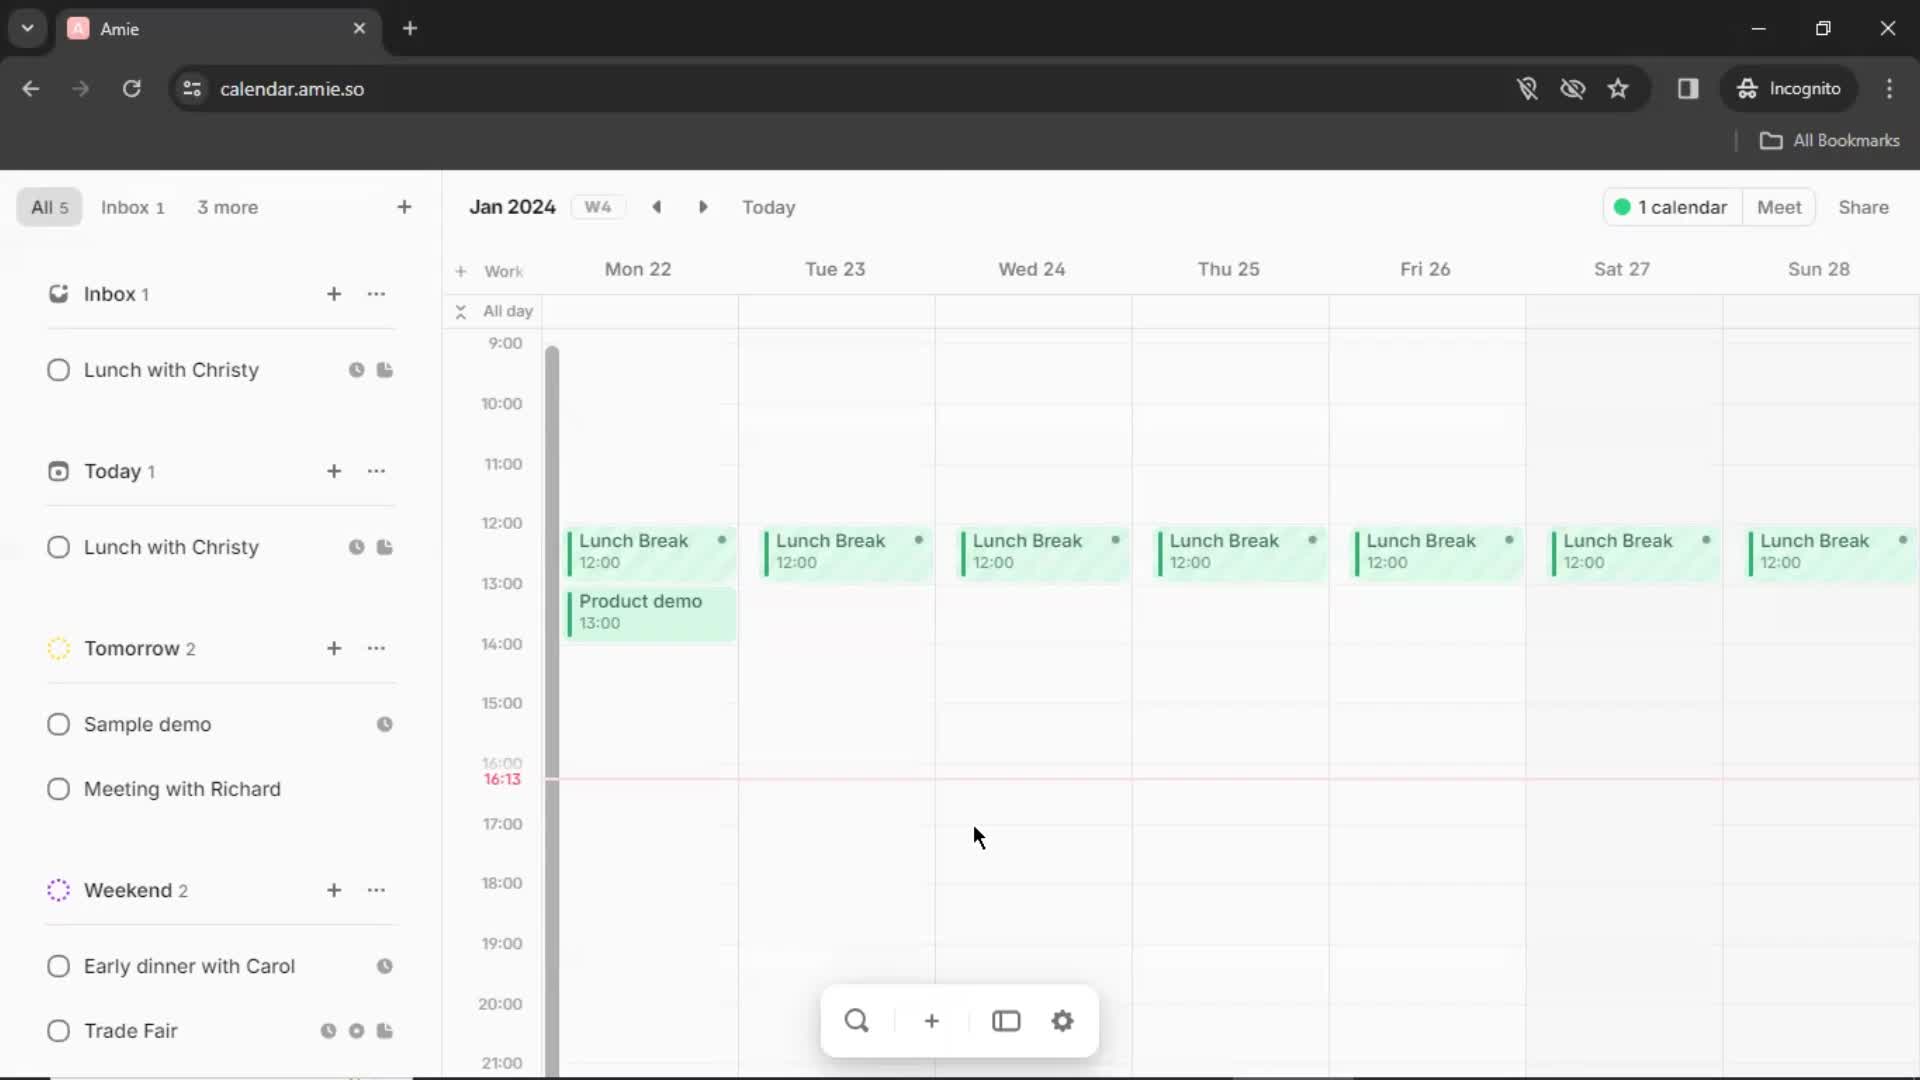The width and height of the screenshot is (1920, 1080).
Task: Expand the 3 more tabs section
Action: pos(225,207)
